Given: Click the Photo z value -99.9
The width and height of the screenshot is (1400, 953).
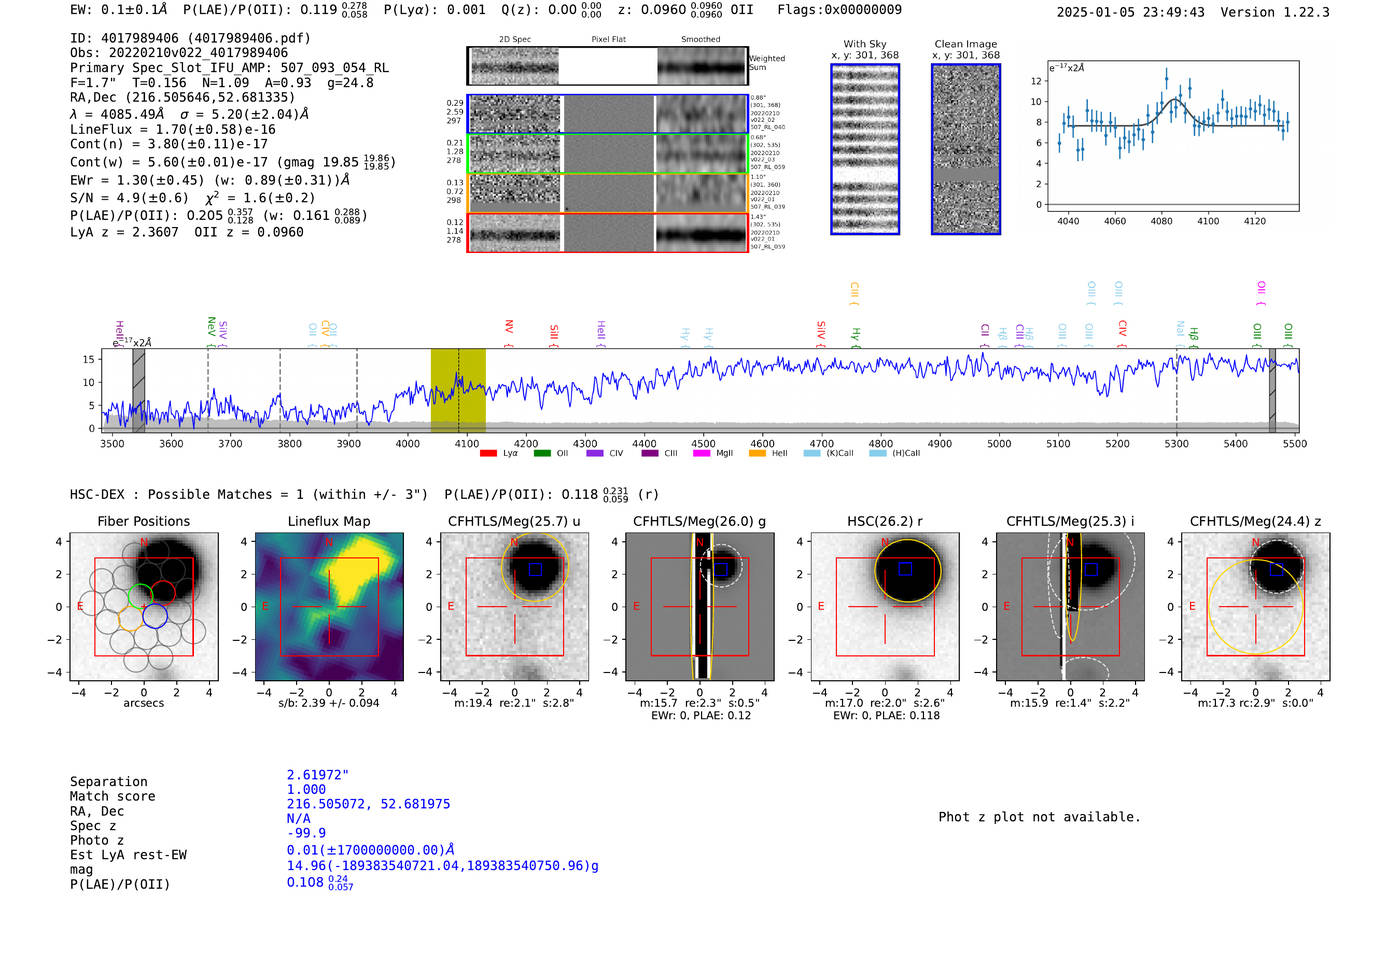Looking at the screenshot, I should pos(306,833).
